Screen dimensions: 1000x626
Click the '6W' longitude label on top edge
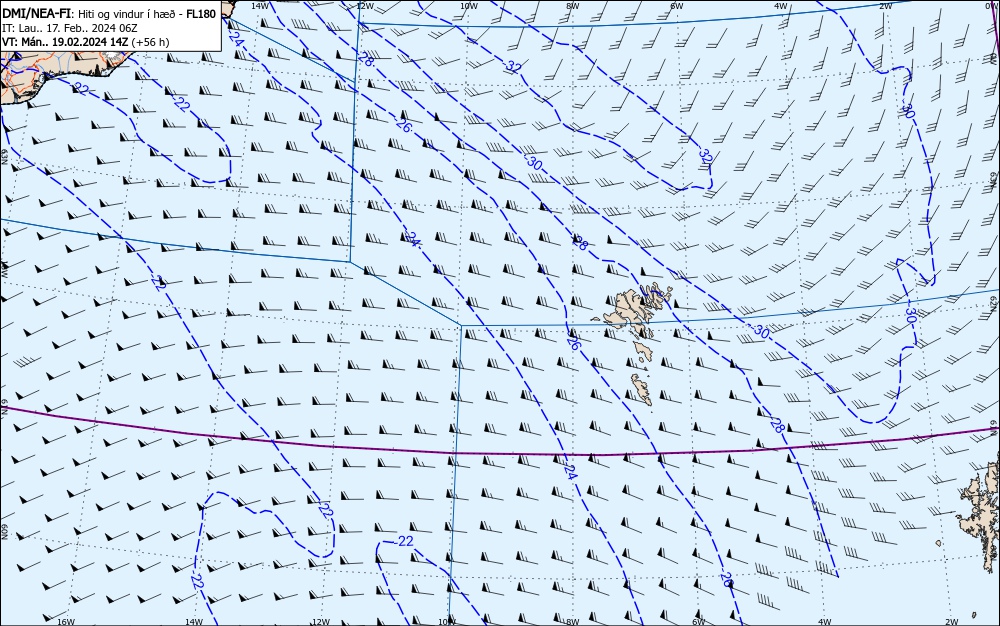point(677,6)
